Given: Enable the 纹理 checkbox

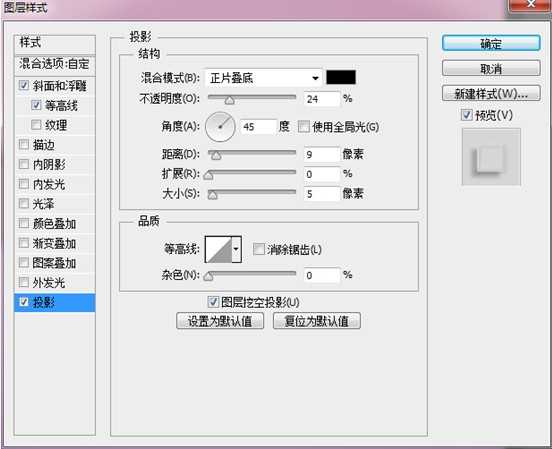Looking at the screenshot, I should pyautogui.click(x=36, y=125).
